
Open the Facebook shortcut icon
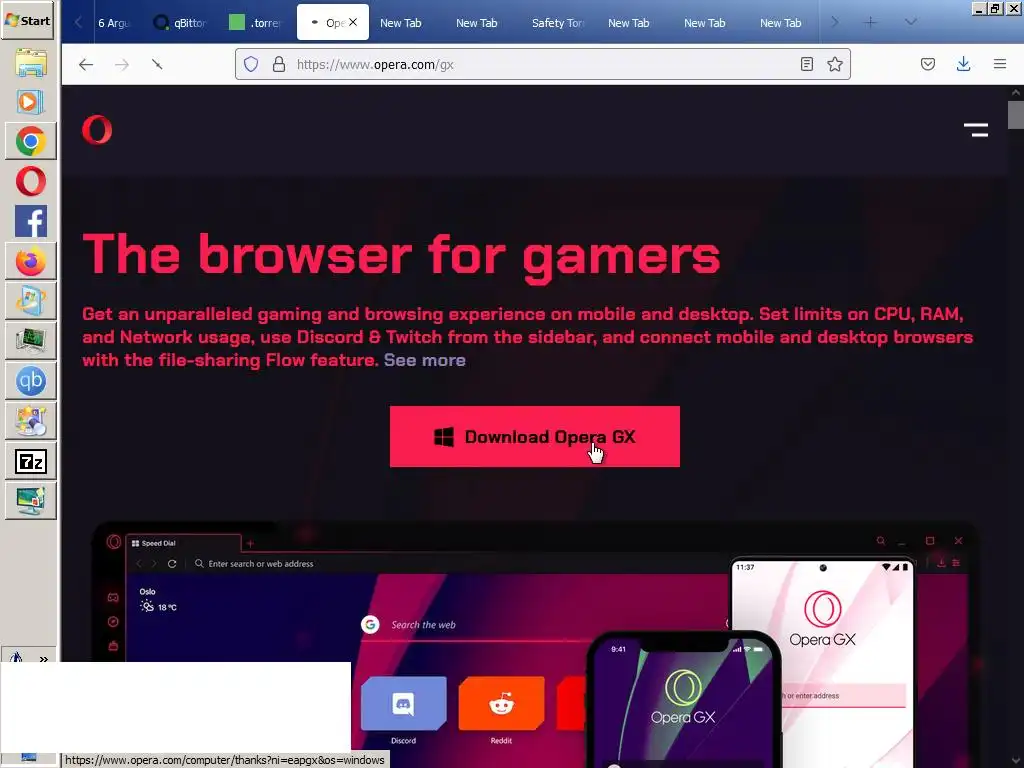pos(31,221)
